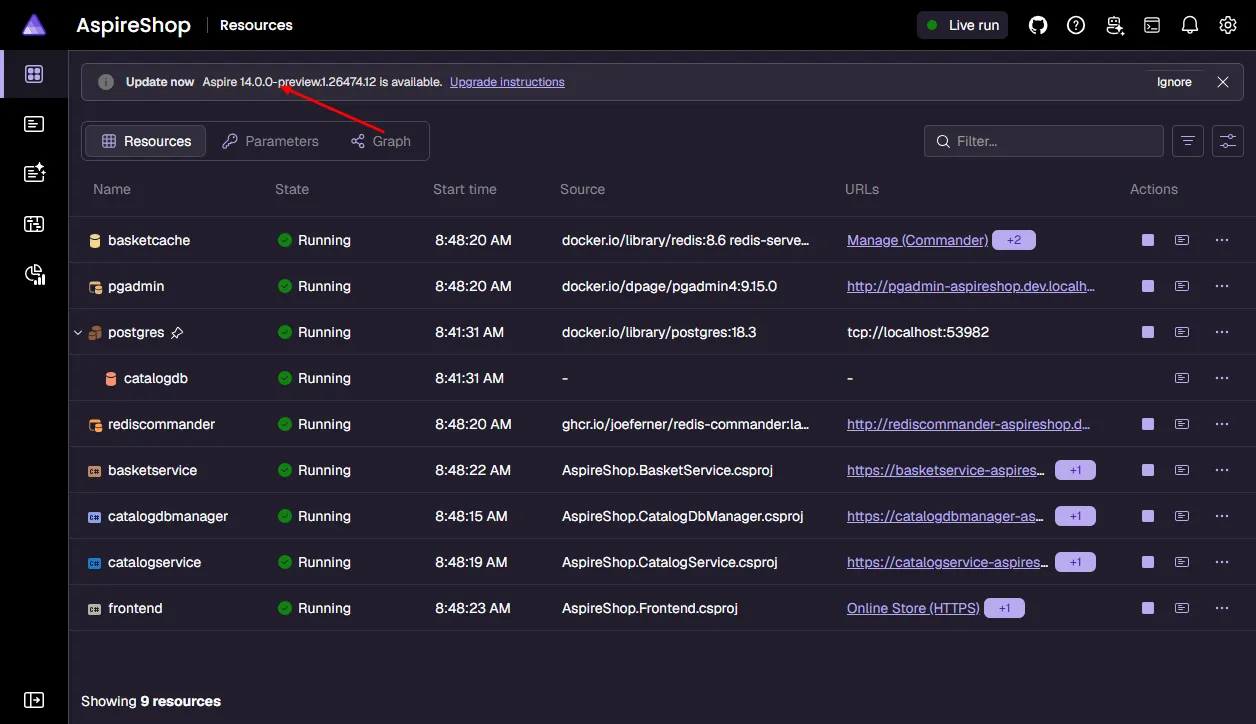Open the AI assistant chat icon
The height and width of the screenshot is (724, 1256).
pyautogui.click(x=1115, y=25)
